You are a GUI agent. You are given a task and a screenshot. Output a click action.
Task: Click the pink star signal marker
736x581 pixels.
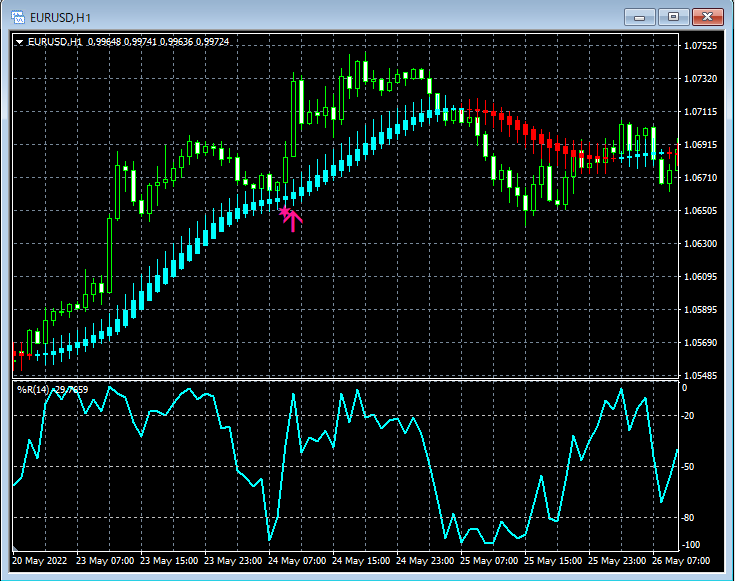(x=284, y=212)
